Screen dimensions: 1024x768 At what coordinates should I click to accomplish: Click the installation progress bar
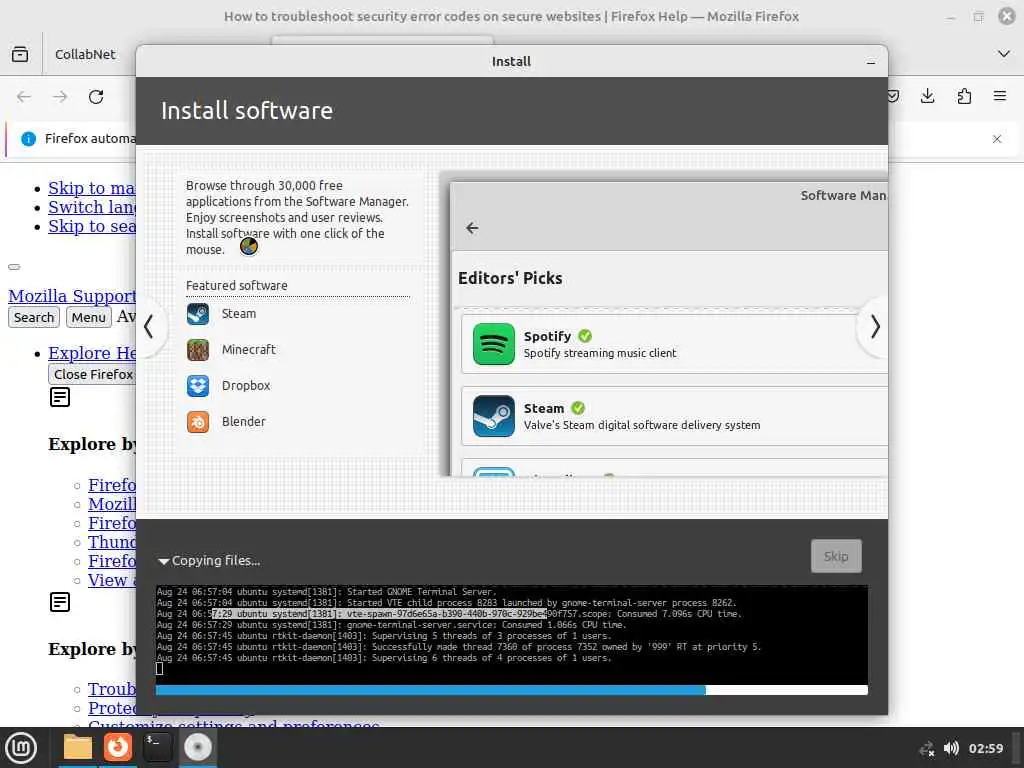511,690
